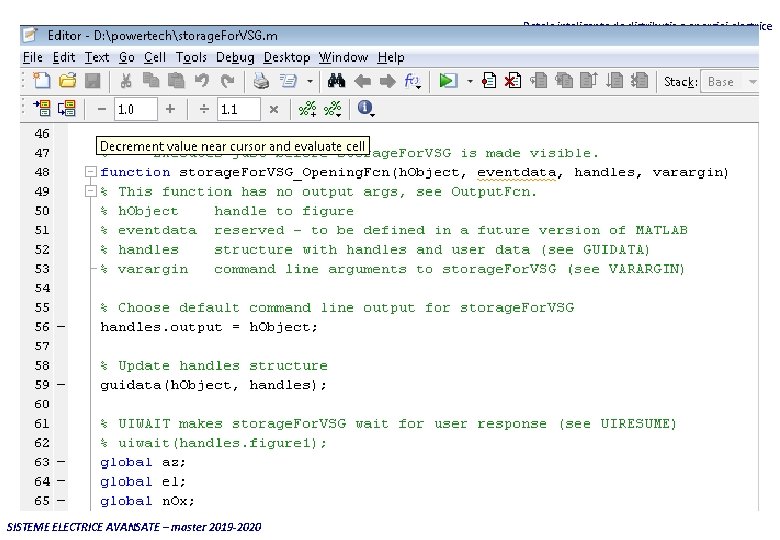Toggle breakpoint dash on line 64
Screen dimensions: 780x540
[x=61, y=481]
